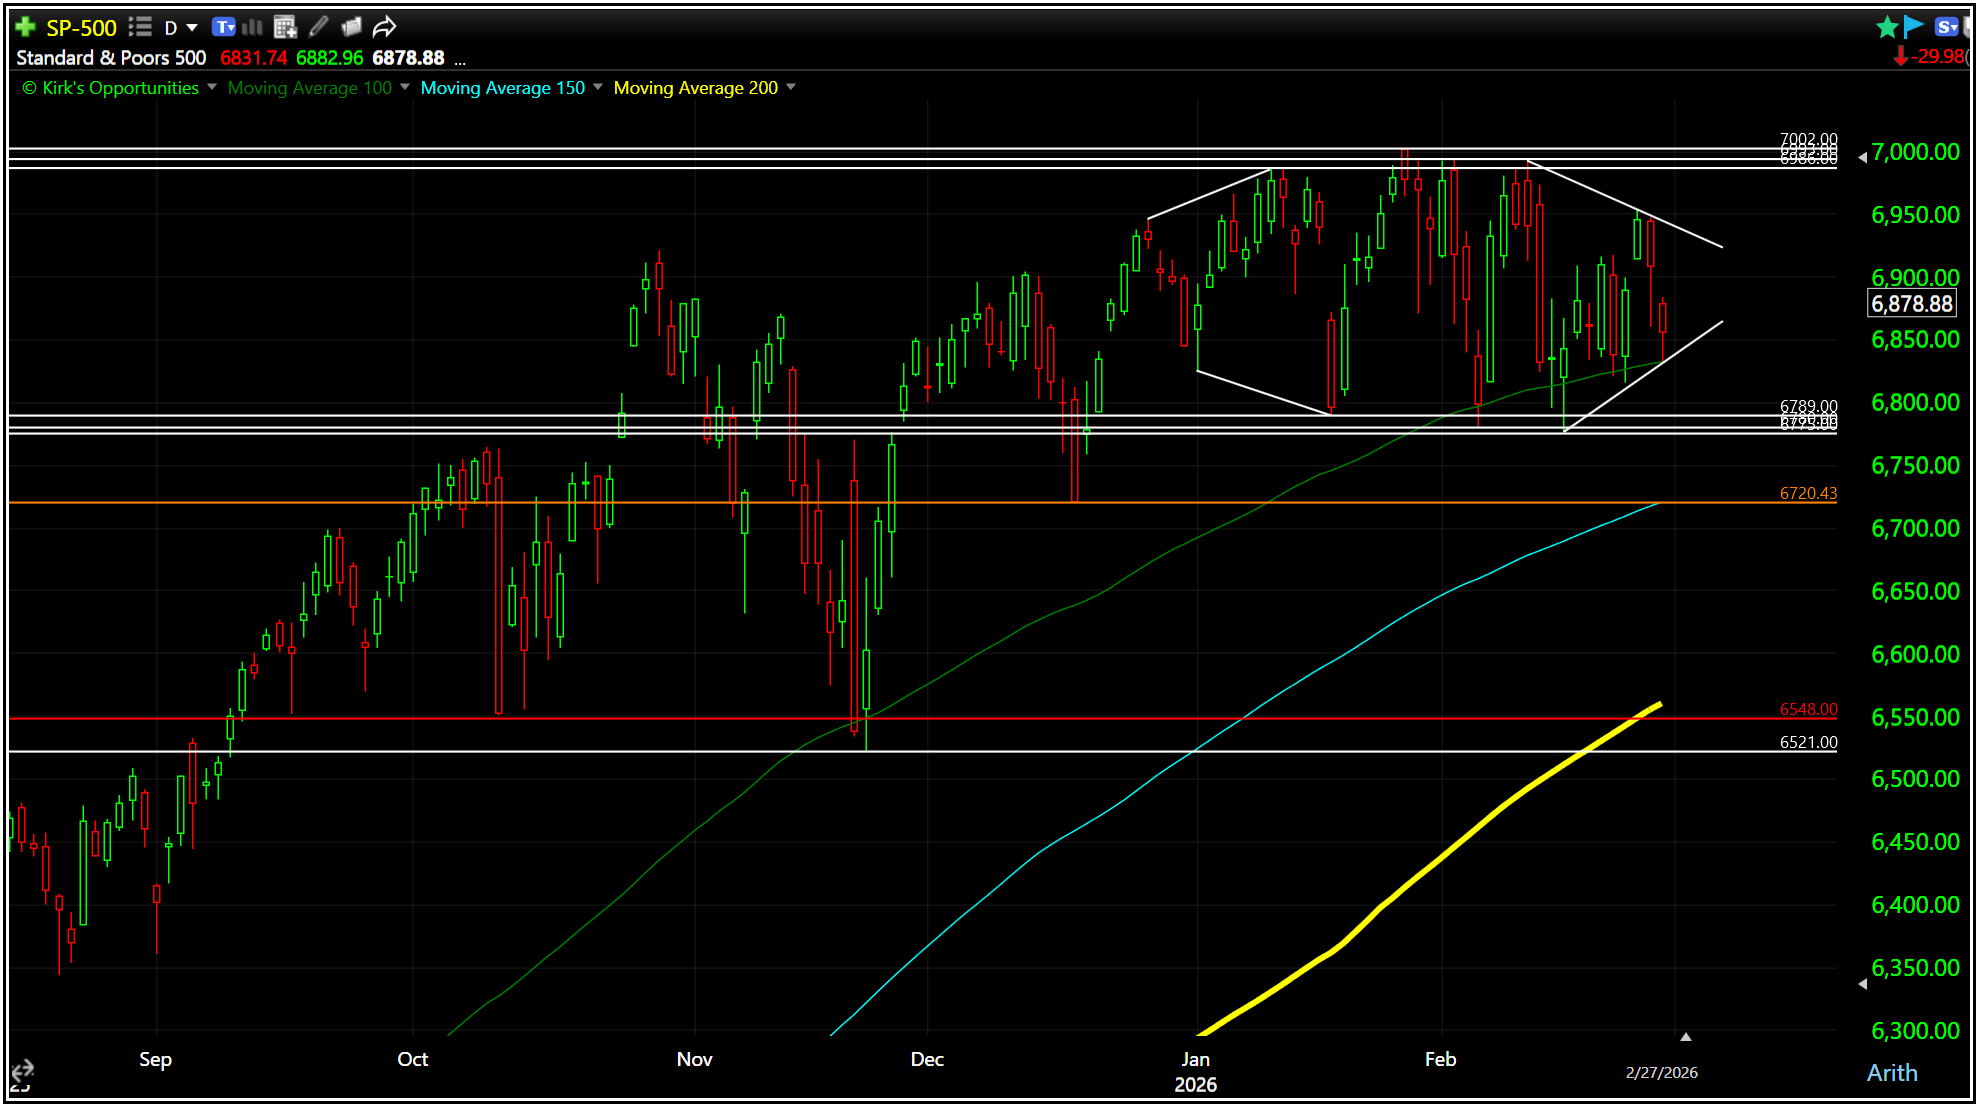1979x1107 pixels.
Task: Click the blue flag icon
Action: click(1913, 27)
